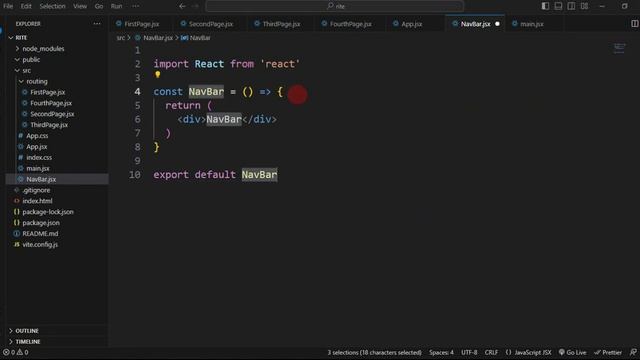Viewport: 640px width, 360px height.
Task: Click the Go Live status button
Action: (x=572, y=352)
